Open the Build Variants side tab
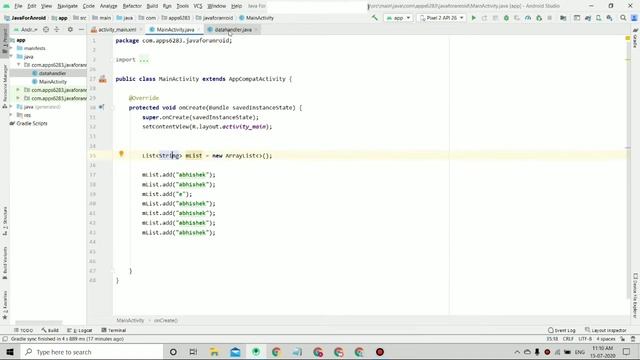Viewport: 640px width, 360px height. point(5,263)
